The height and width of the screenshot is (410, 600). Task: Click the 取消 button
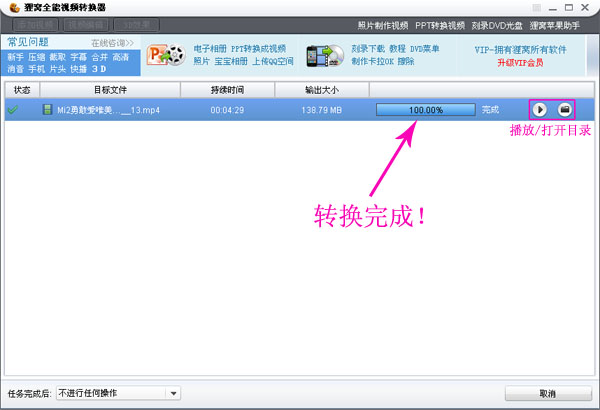click(x=548, y=394)
